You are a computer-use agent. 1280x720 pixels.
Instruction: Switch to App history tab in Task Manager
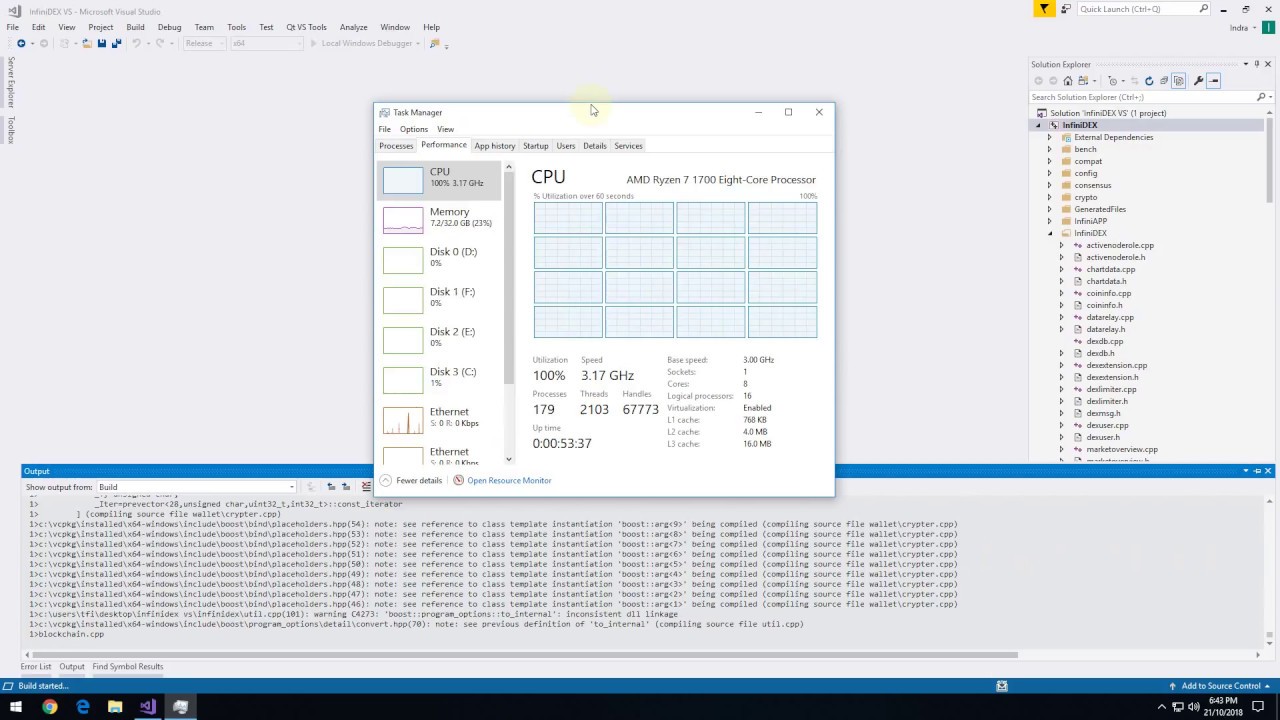[495, 146]
